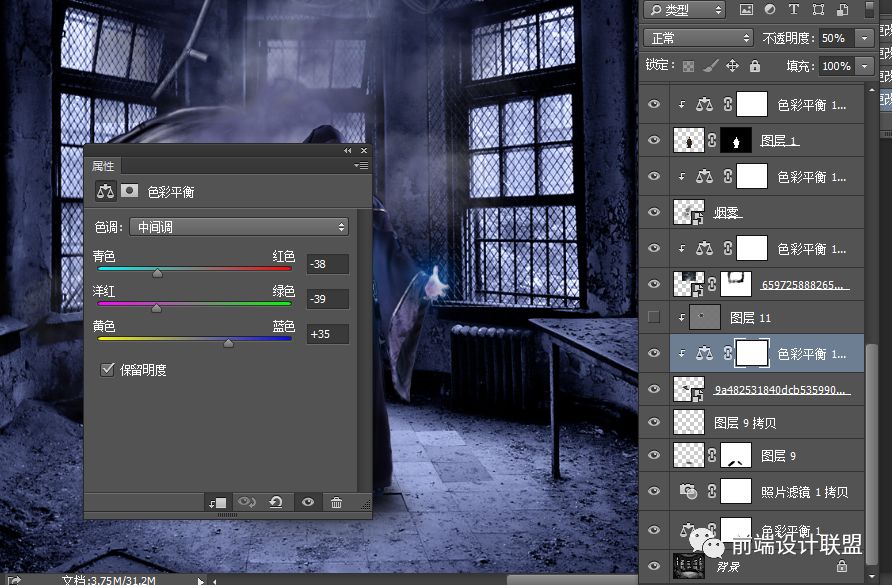The height and width of the screenshot is (585, 892).
Task: Toggle adjustment visibility eye in Properties panel
Action: pos(308,502)
